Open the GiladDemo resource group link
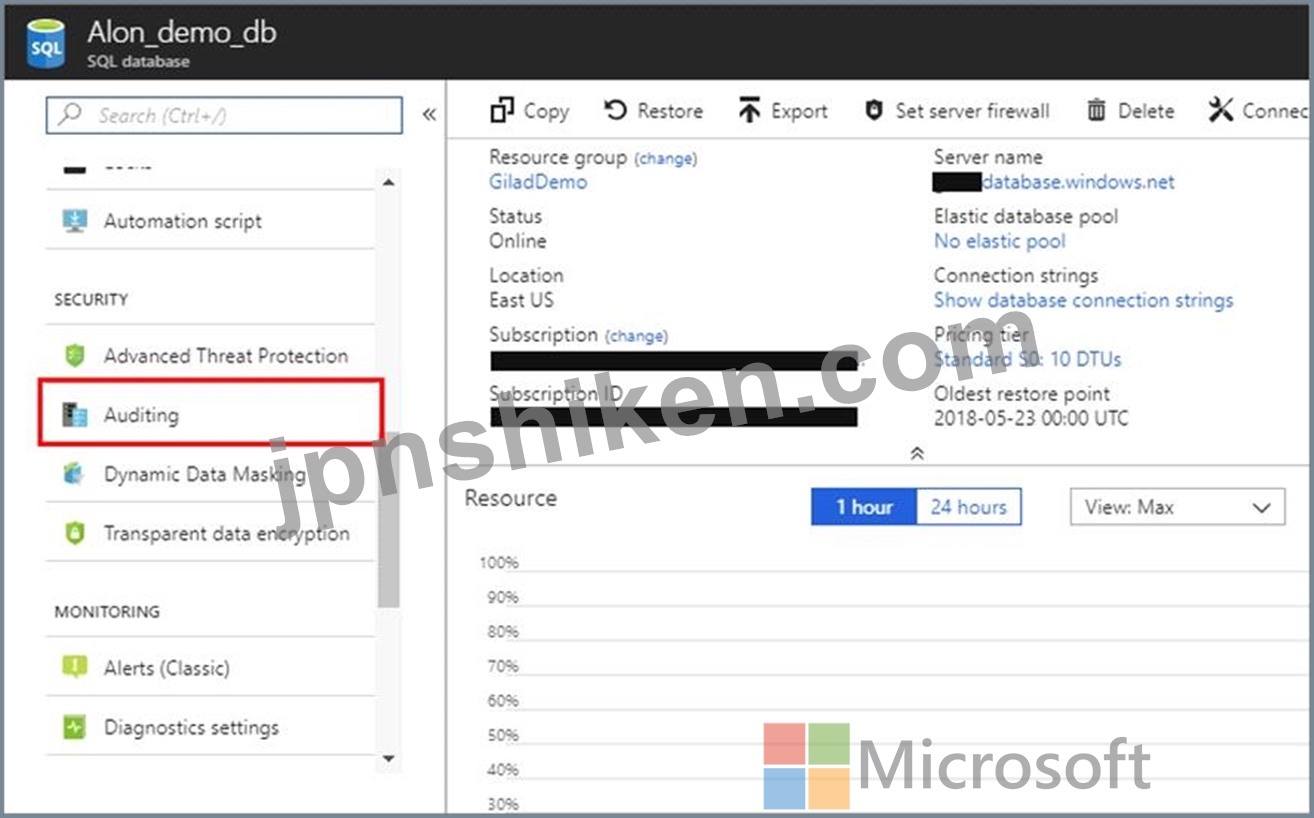 [x=538, y=182]
